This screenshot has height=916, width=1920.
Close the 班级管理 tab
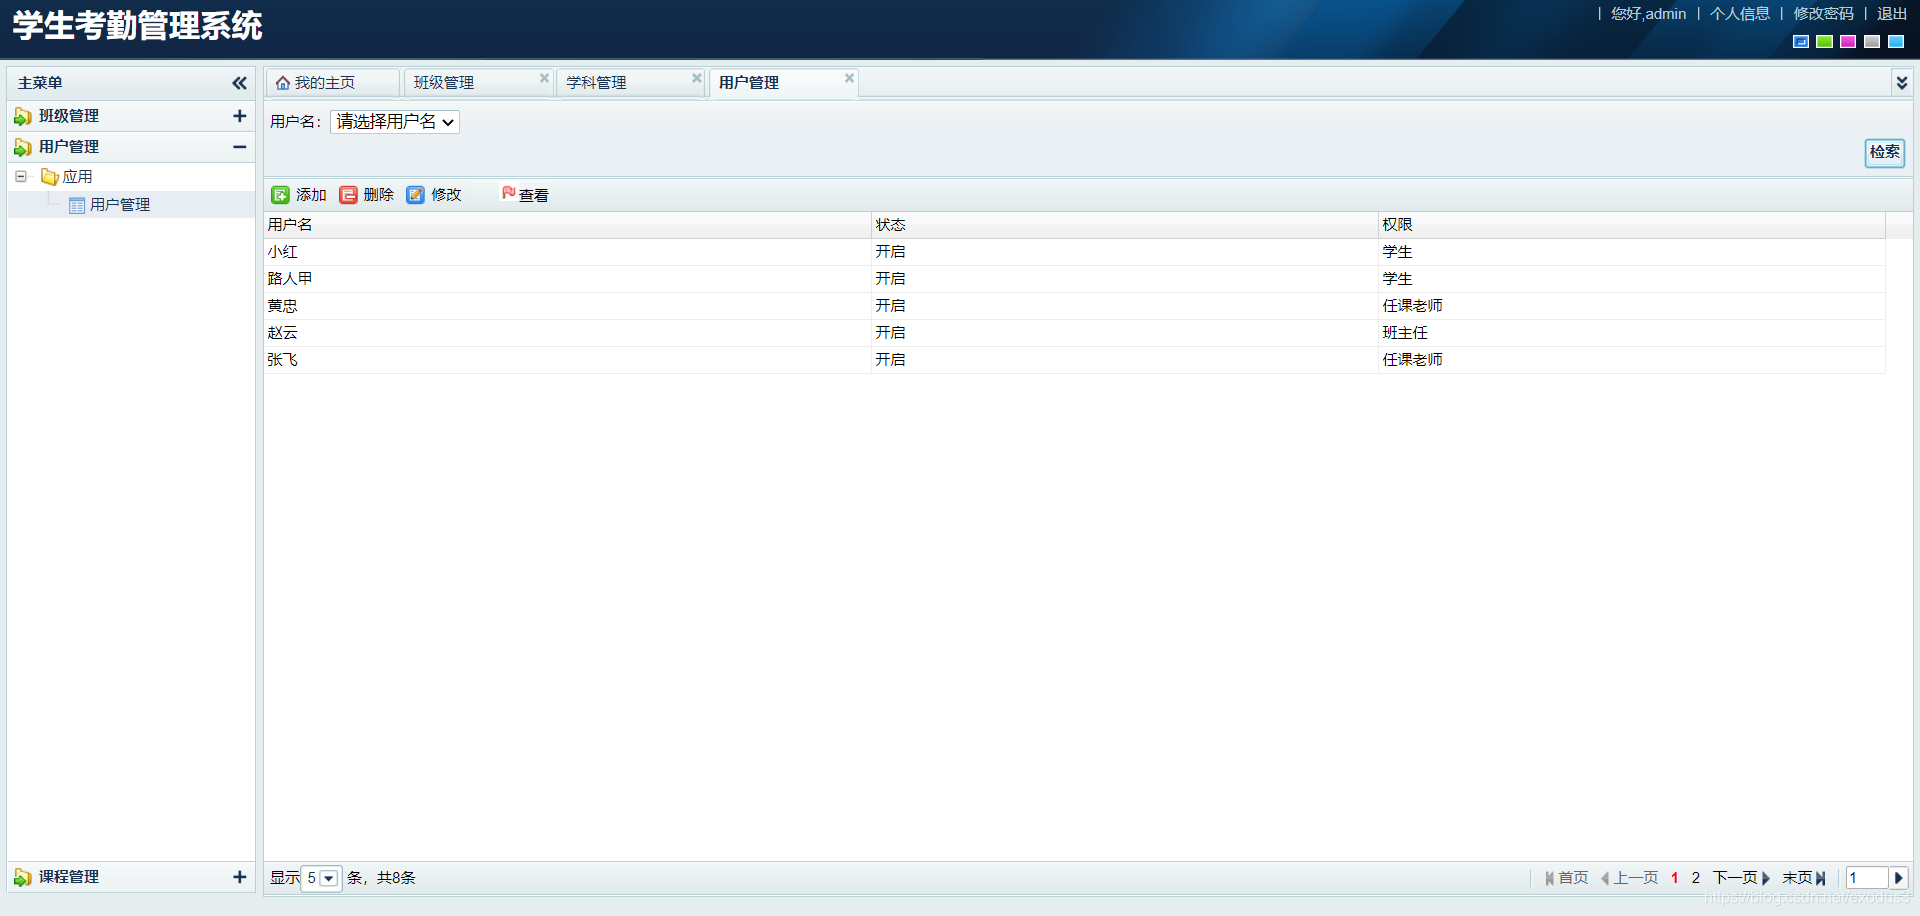coord(544,78)
